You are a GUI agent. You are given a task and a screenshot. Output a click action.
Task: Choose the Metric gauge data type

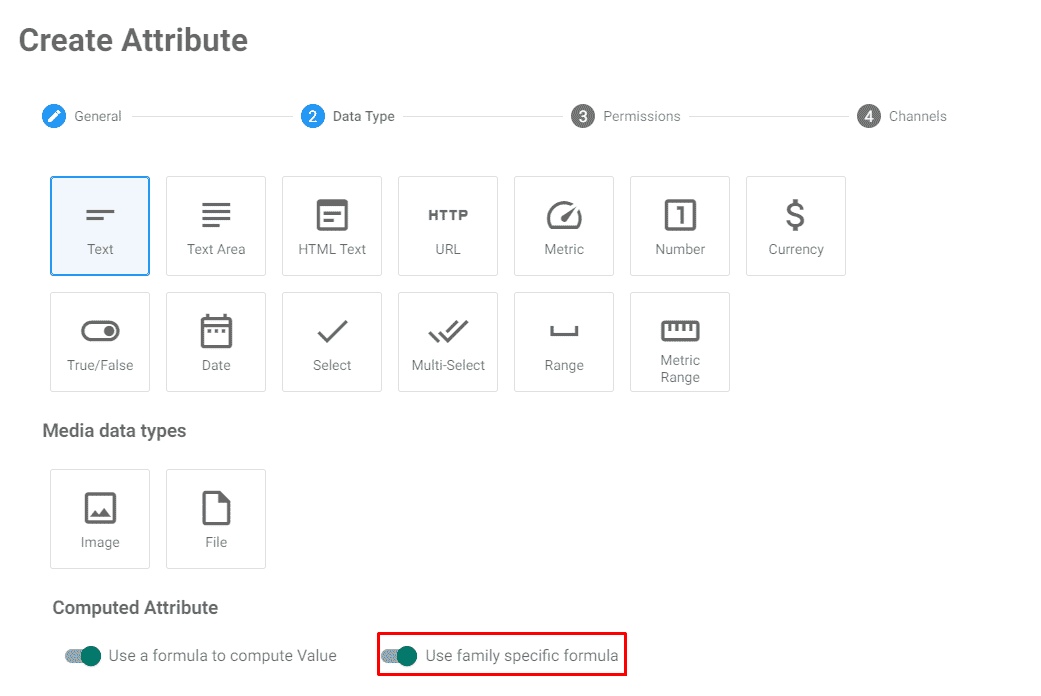pyautogui.click(x=564, y=226)
